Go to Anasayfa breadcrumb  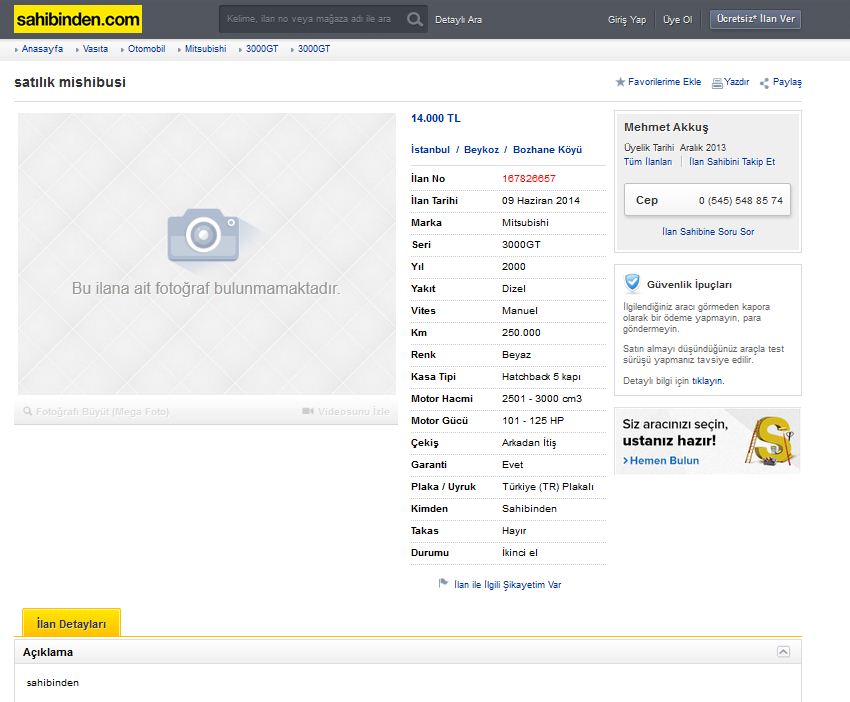tap(42, 49)
